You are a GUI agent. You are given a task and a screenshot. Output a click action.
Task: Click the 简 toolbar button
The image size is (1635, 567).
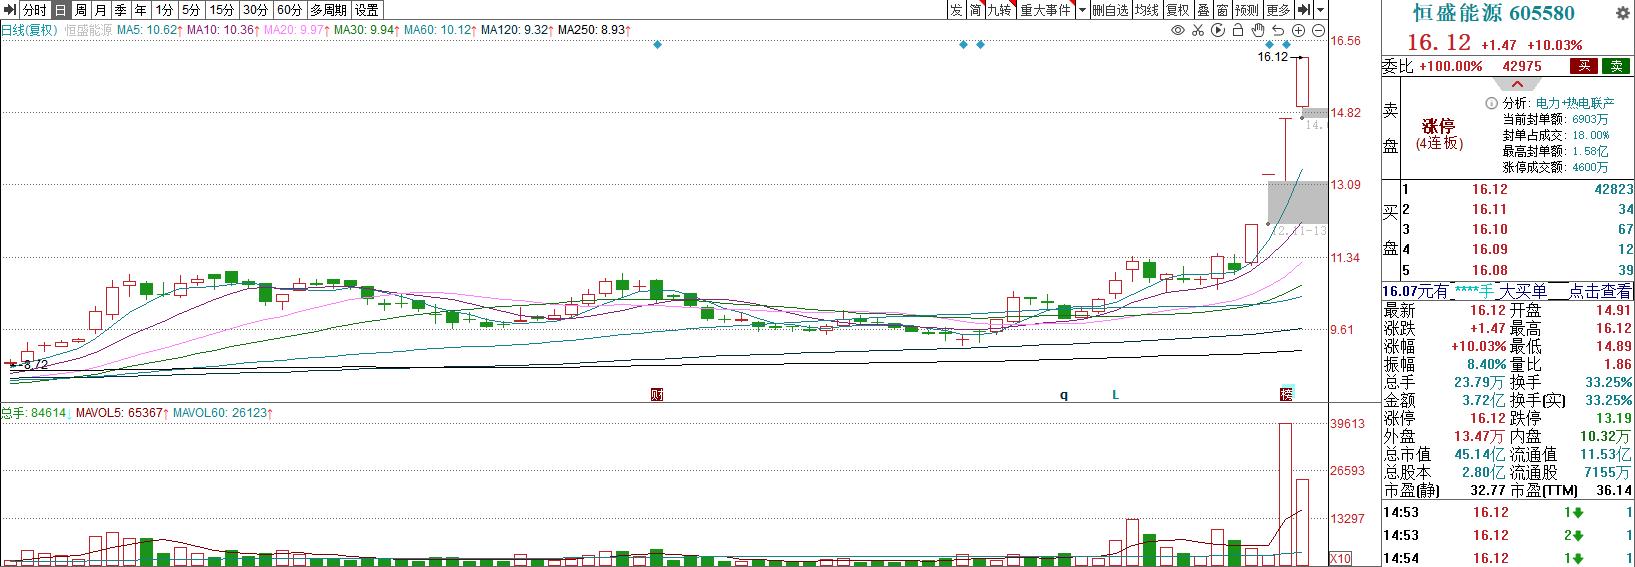975,10
